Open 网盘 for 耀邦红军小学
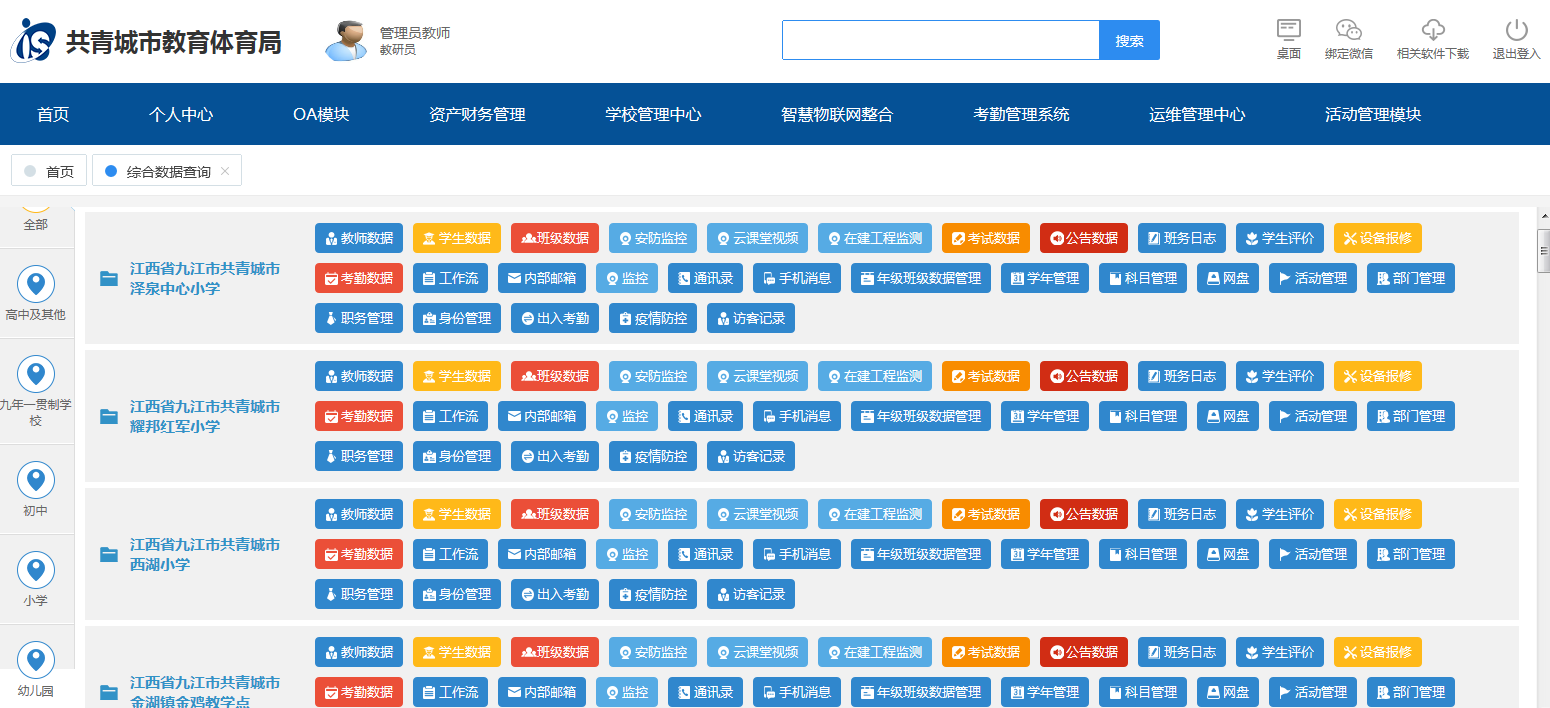The width and height of the screenshot is (1550, 708). (x=1228, y=416)
